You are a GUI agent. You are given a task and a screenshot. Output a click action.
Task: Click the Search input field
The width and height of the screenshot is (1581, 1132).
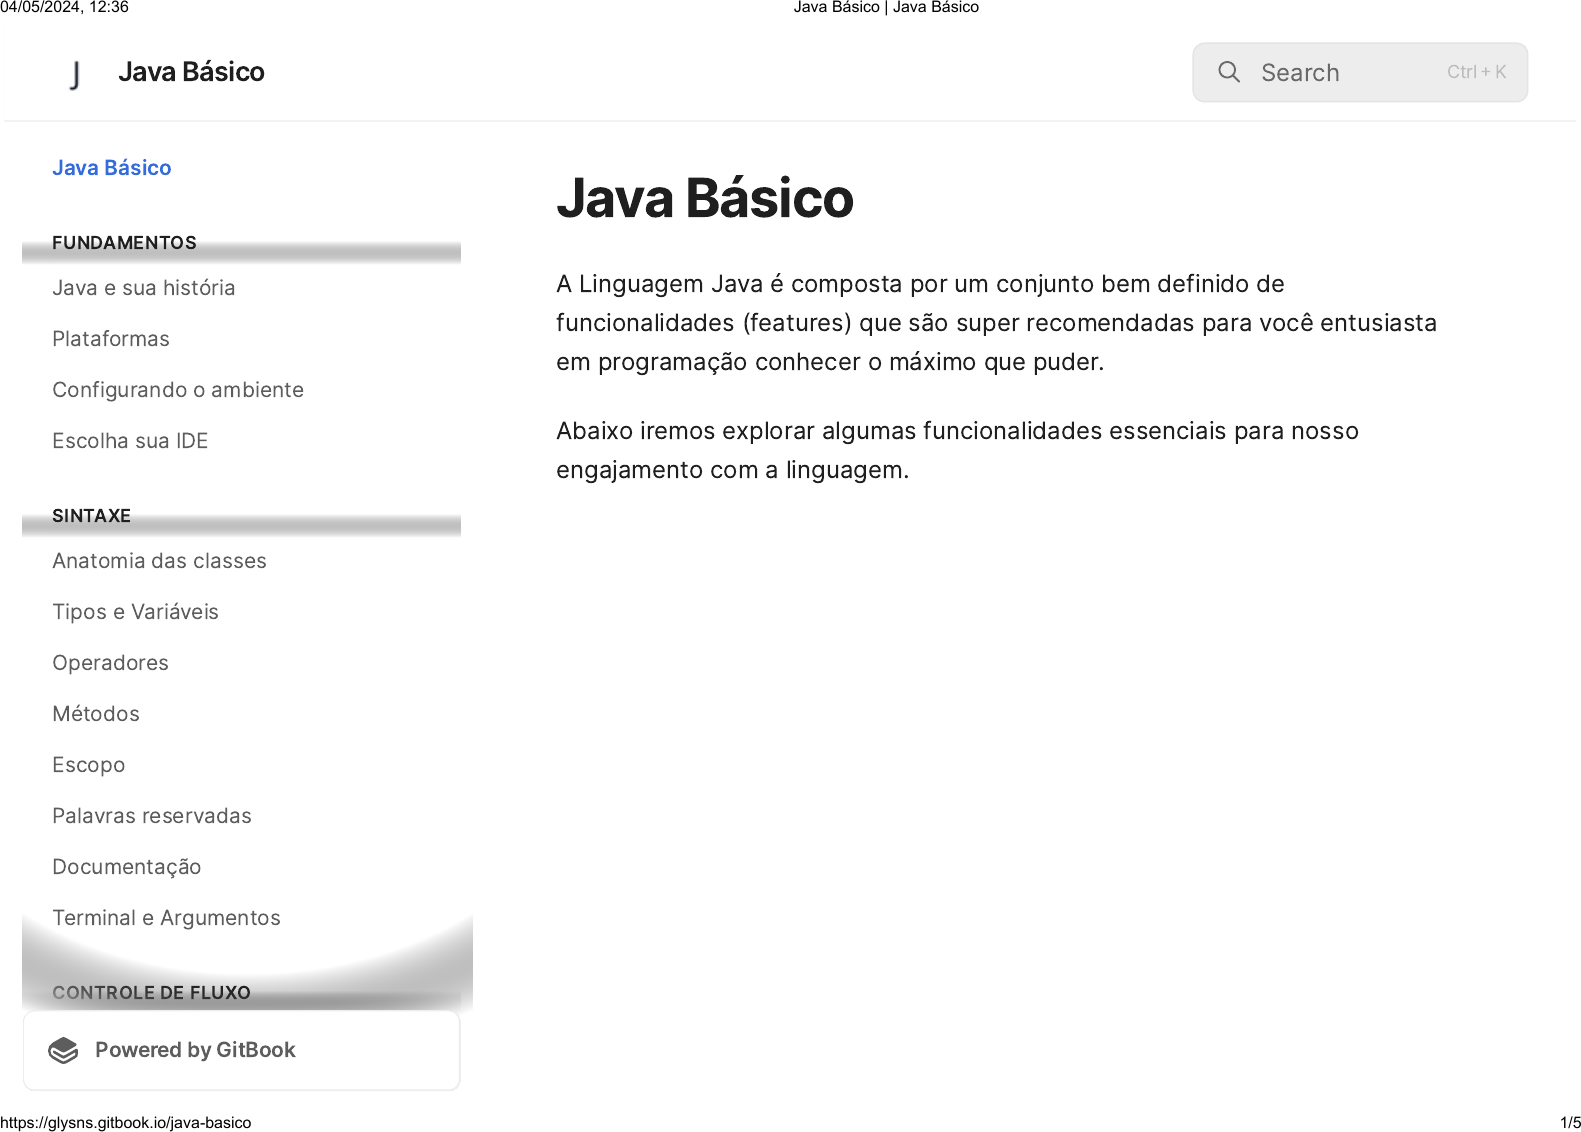pyautogui.click(x=1340, y=73)
